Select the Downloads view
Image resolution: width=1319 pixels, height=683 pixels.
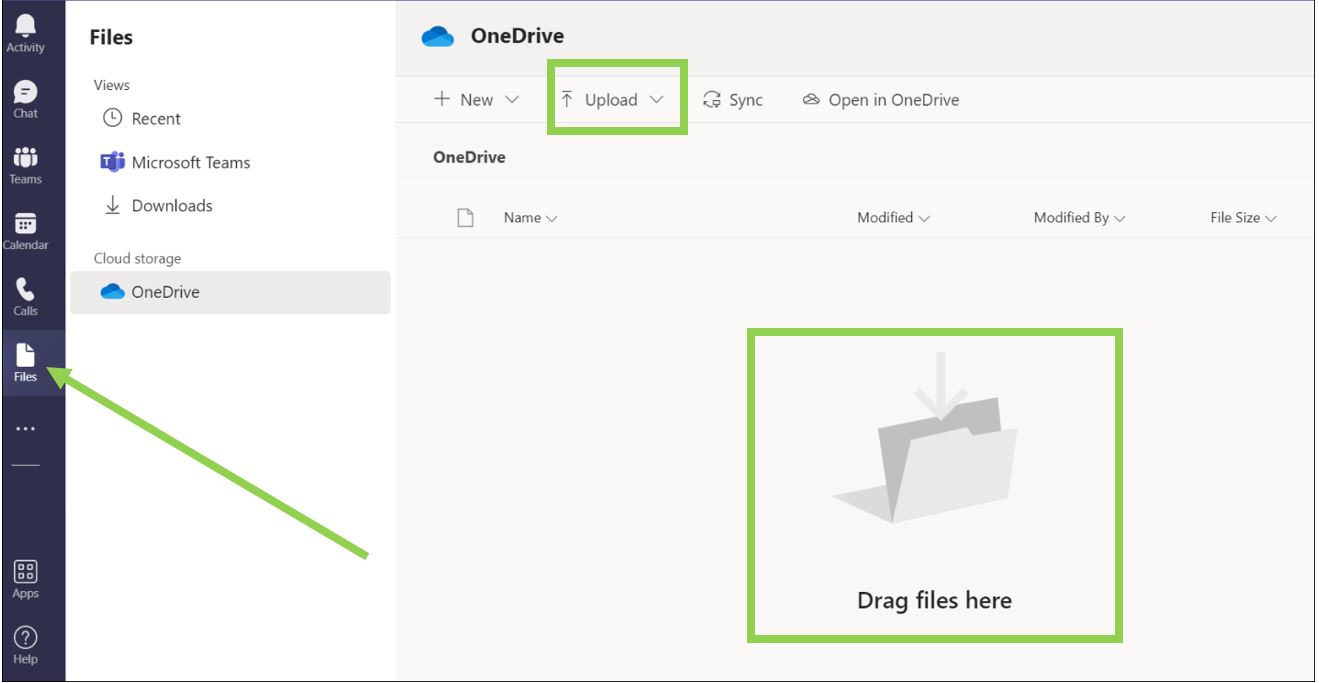pos(170,205)
